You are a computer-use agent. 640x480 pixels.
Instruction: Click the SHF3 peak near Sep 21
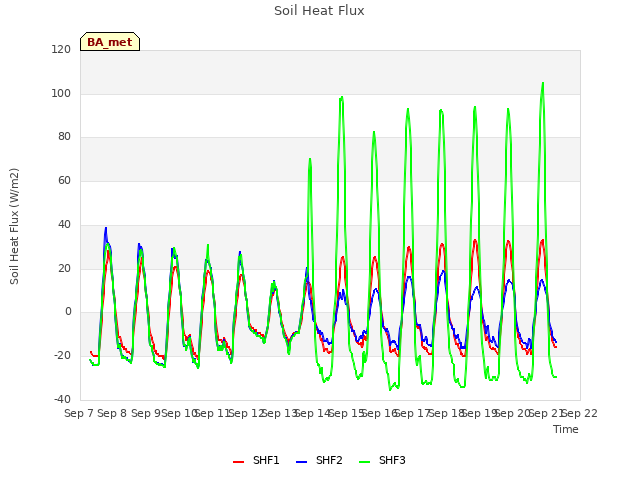coord(543,83)
